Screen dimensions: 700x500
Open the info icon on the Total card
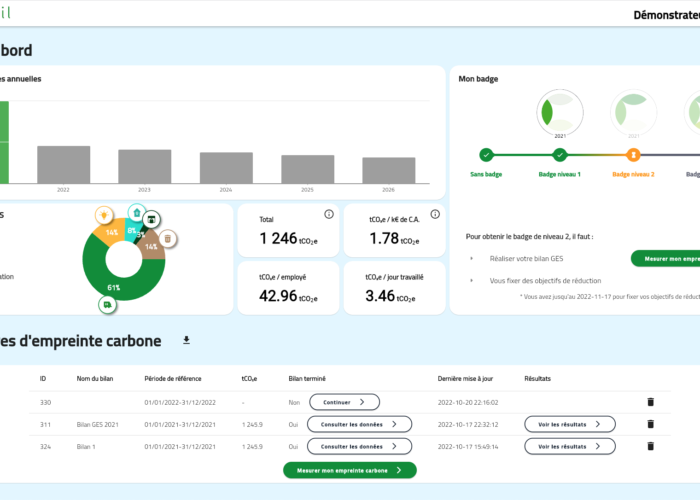coord(328,214)
